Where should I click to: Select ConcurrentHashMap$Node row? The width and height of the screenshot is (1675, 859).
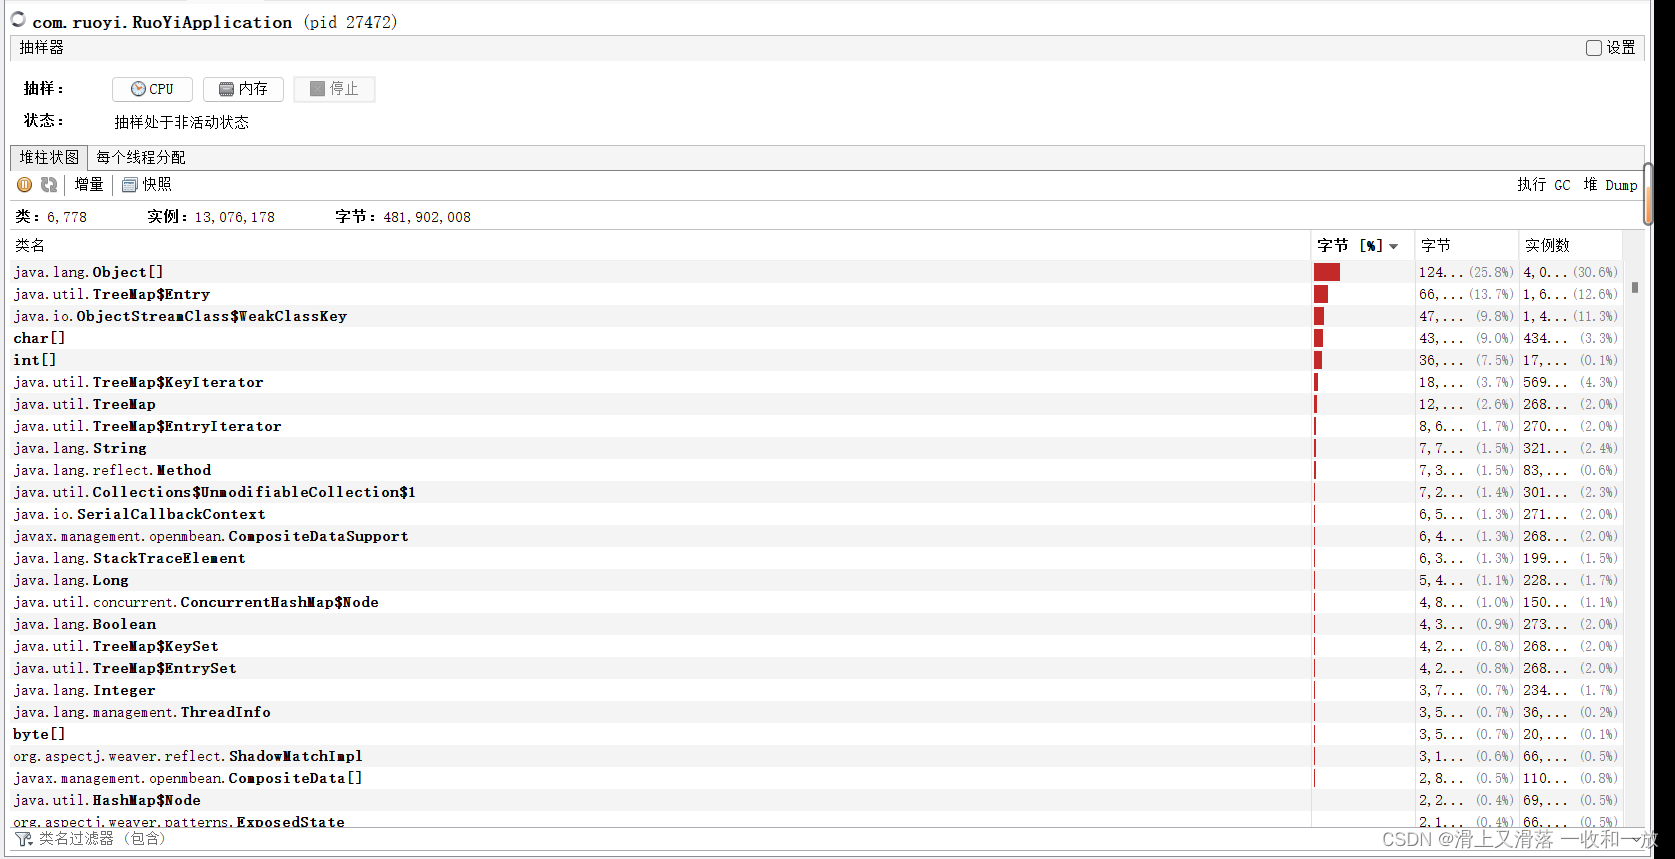click(x=816, y=602)
